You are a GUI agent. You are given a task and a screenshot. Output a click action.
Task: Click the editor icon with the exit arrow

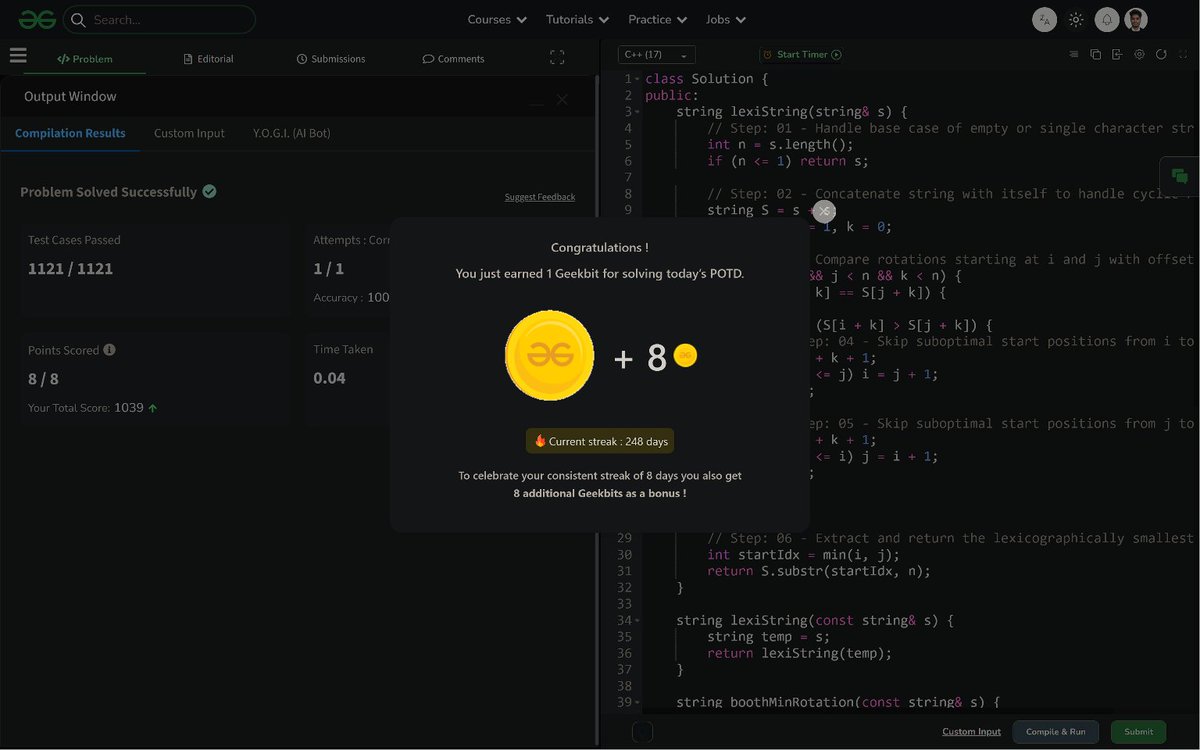click(1117, 55)
